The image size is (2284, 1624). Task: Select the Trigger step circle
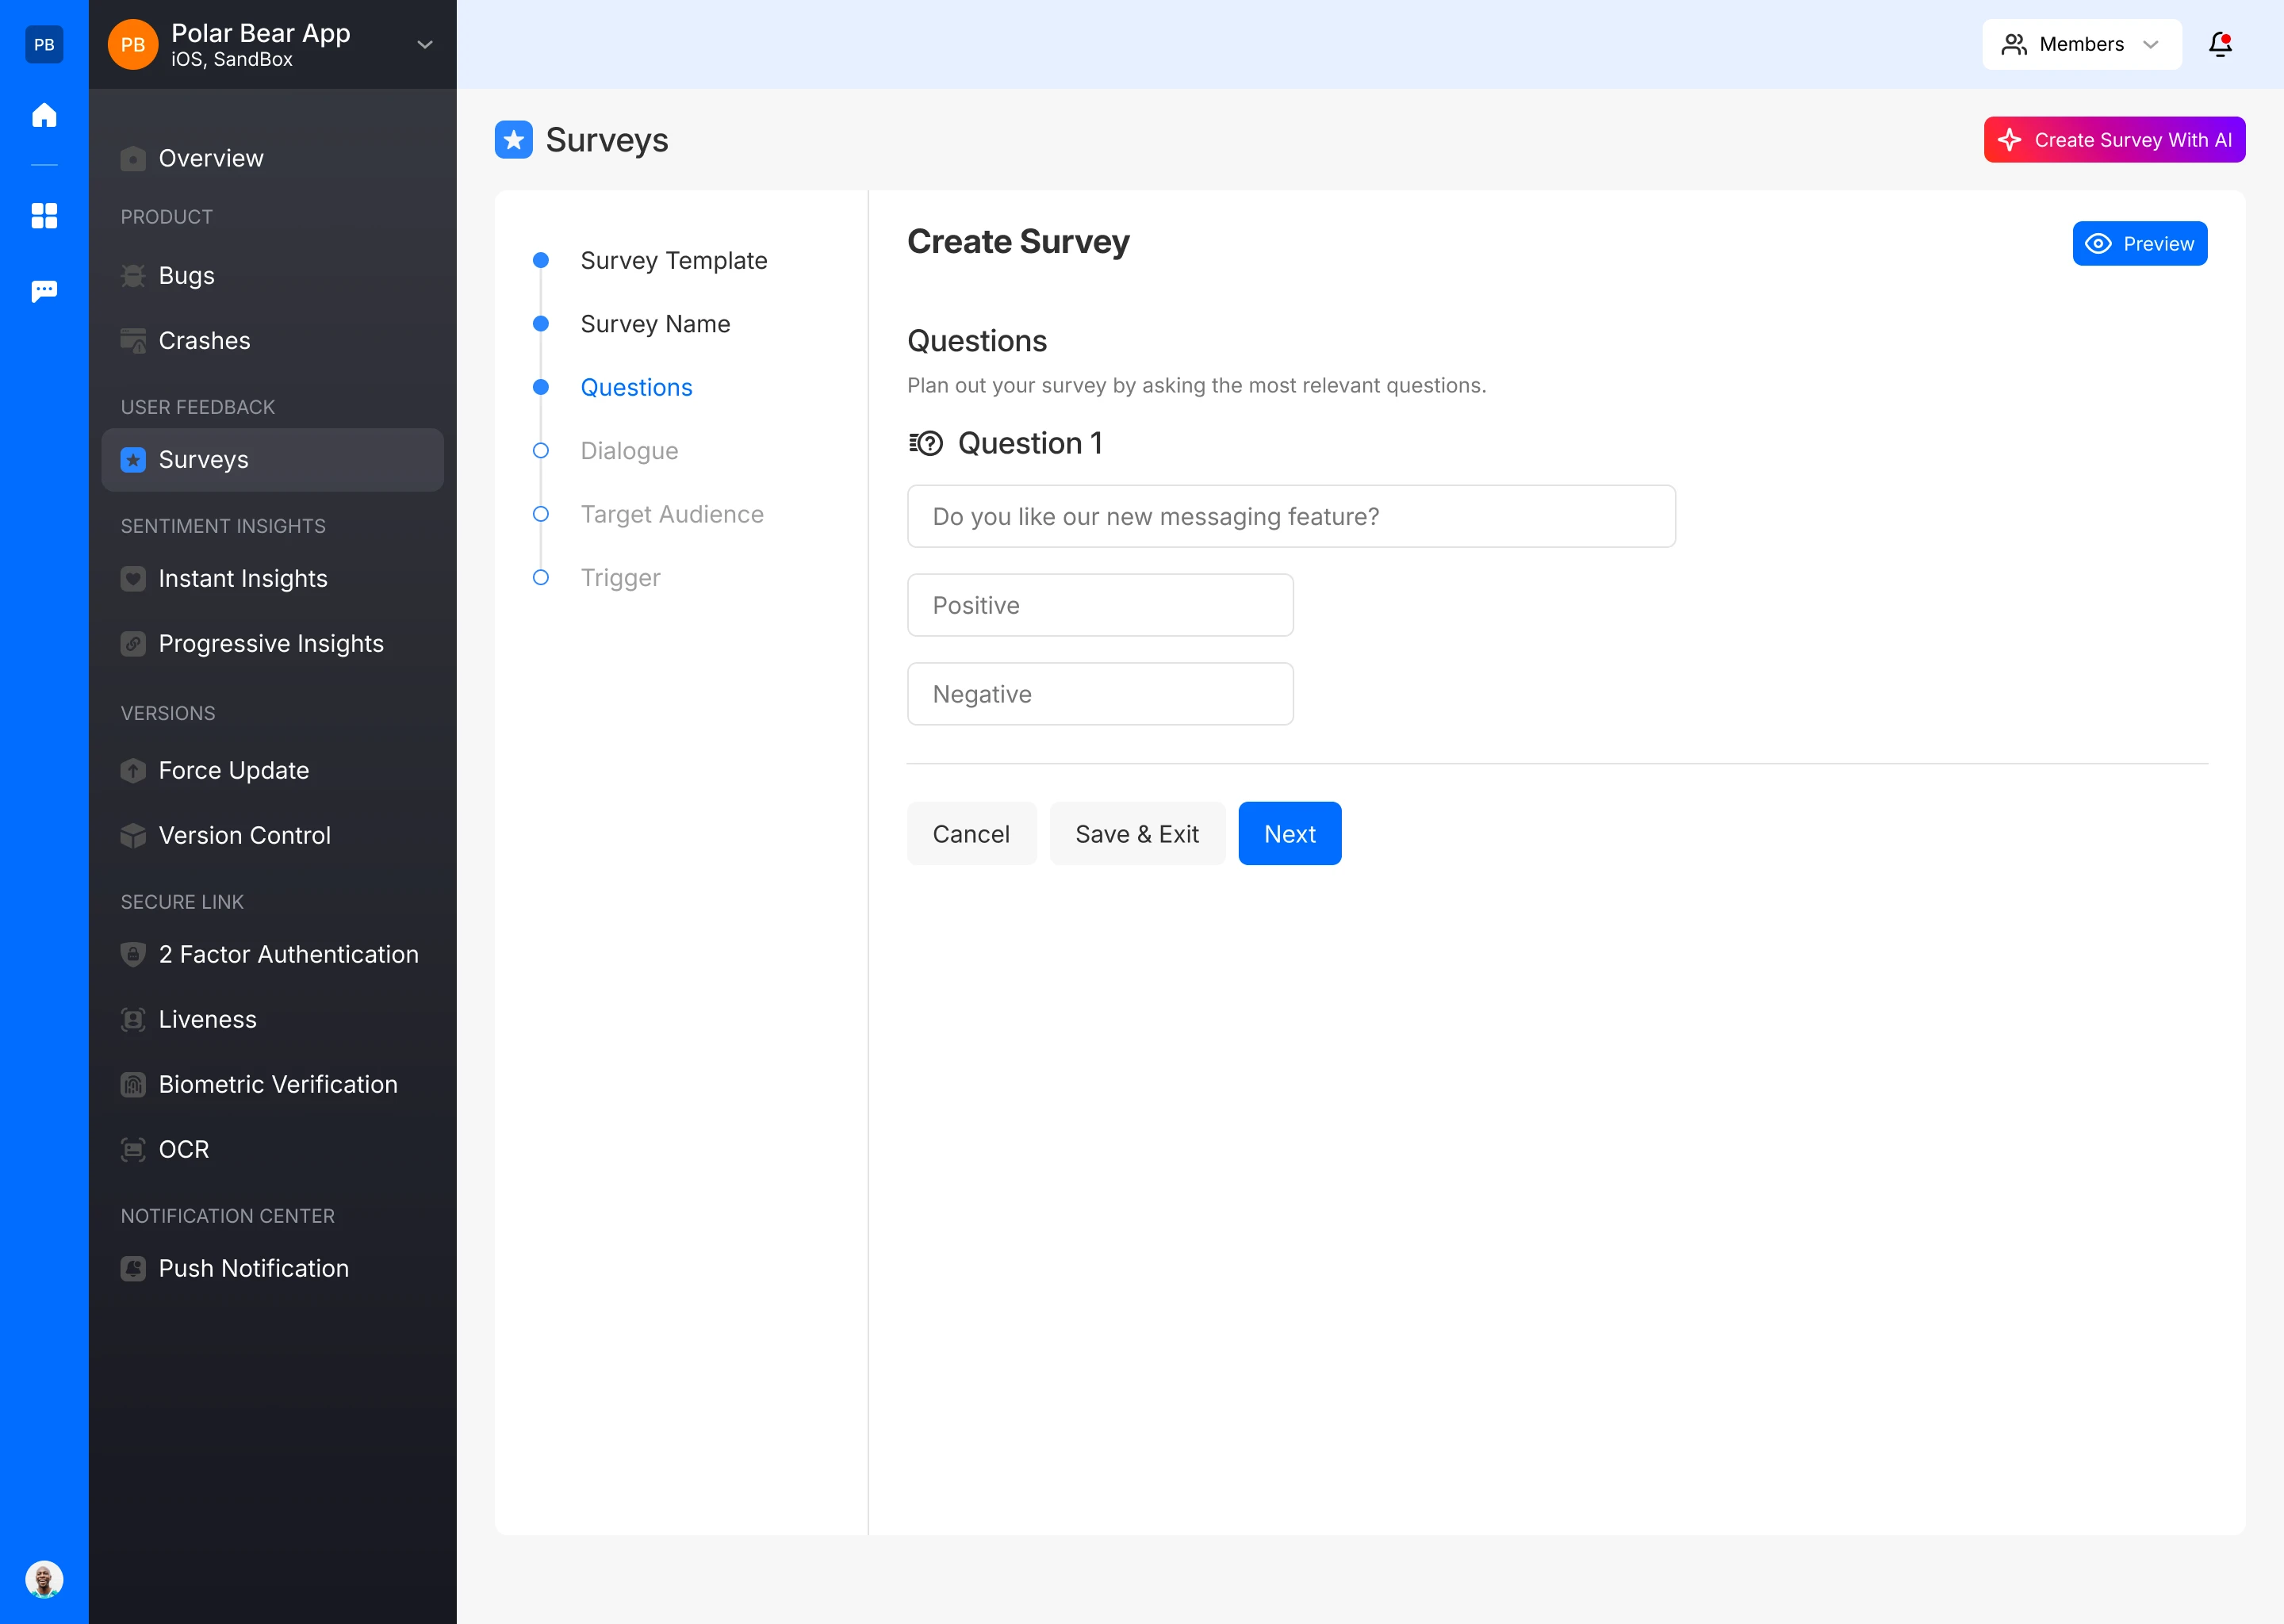(540, 577)
